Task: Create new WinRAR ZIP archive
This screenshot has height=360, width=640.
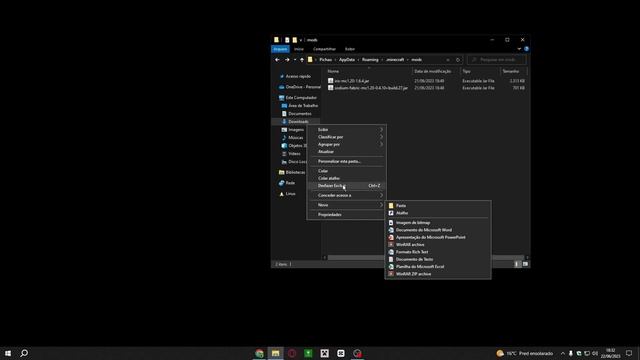Action: coord(438,274)
